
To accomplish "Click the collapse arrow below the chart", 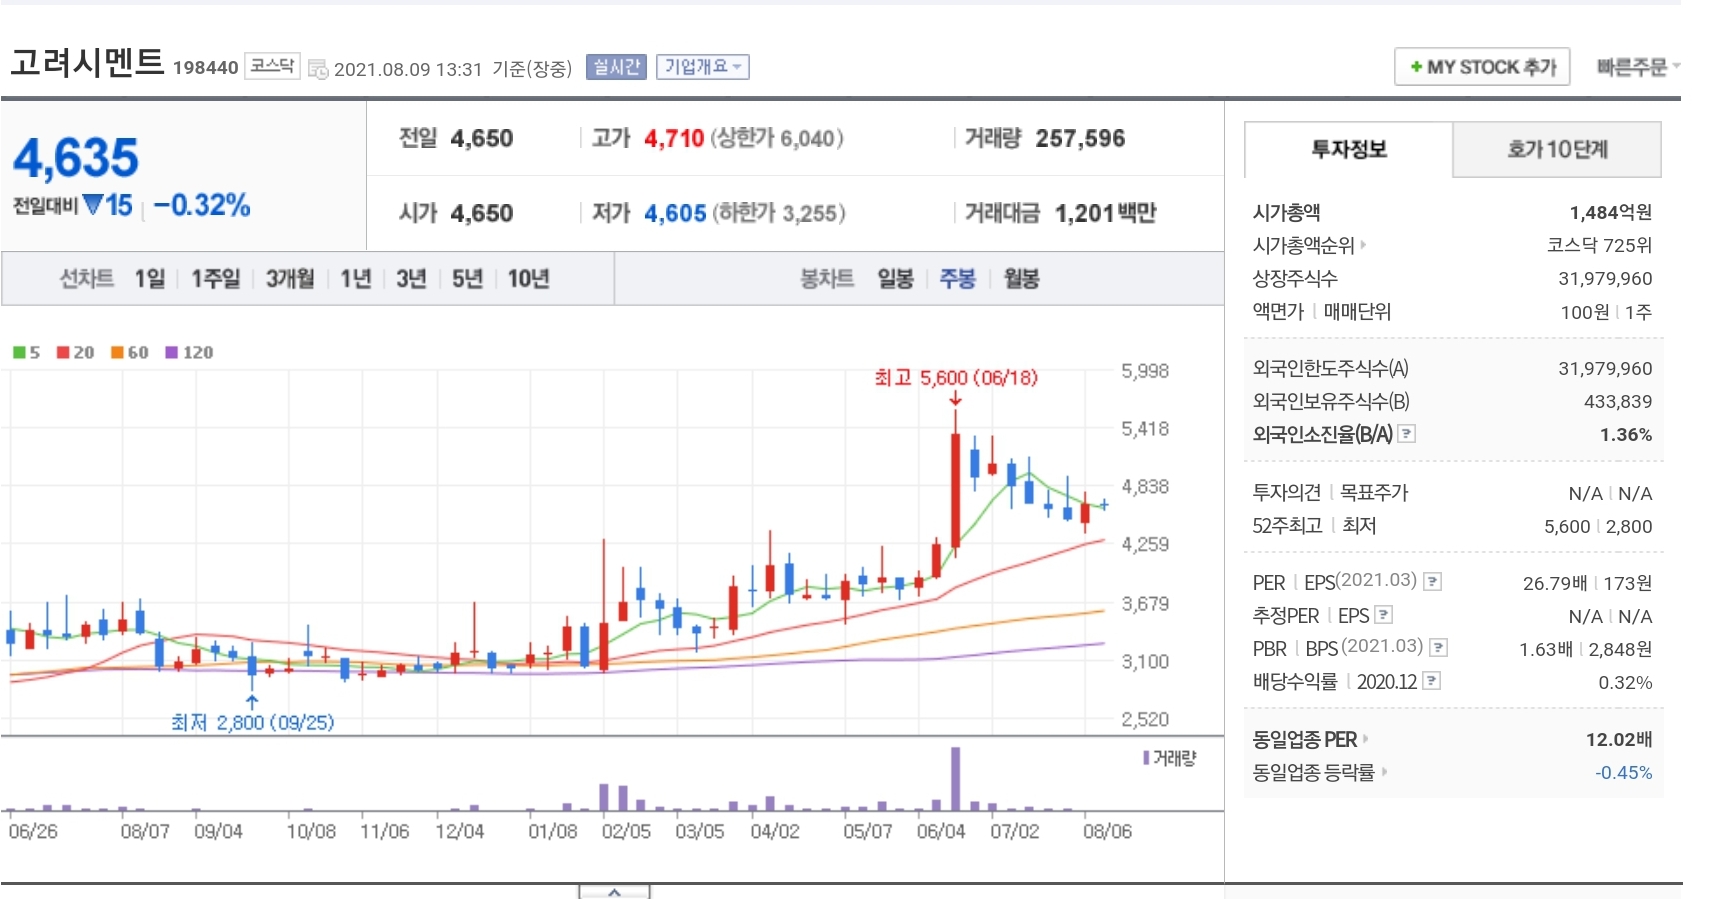I will [614, 892].
